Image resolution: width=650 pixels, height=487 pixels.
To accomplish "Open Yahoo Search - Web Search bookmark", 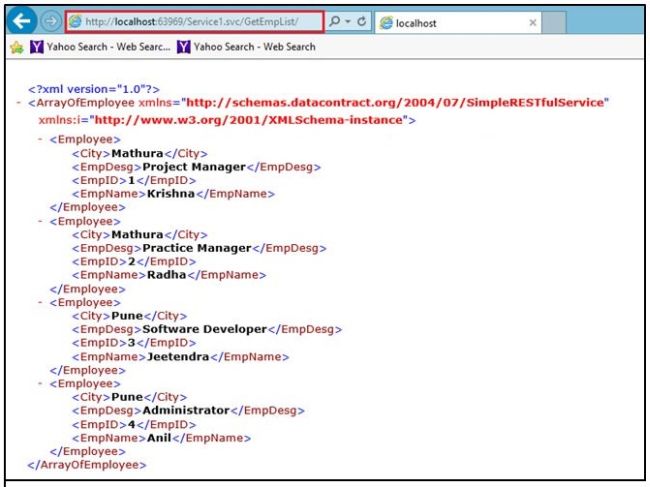I will pos(246,47).
